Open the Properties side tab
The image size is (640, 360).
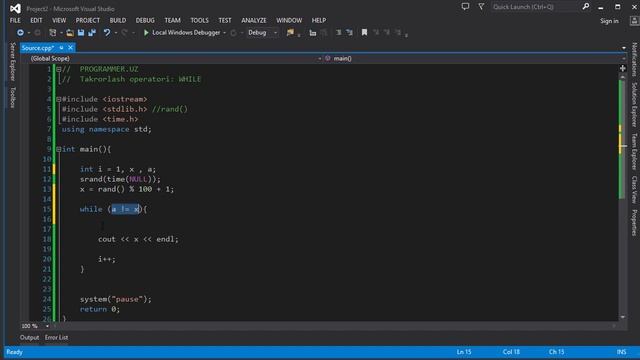click(x=634, y=222)
